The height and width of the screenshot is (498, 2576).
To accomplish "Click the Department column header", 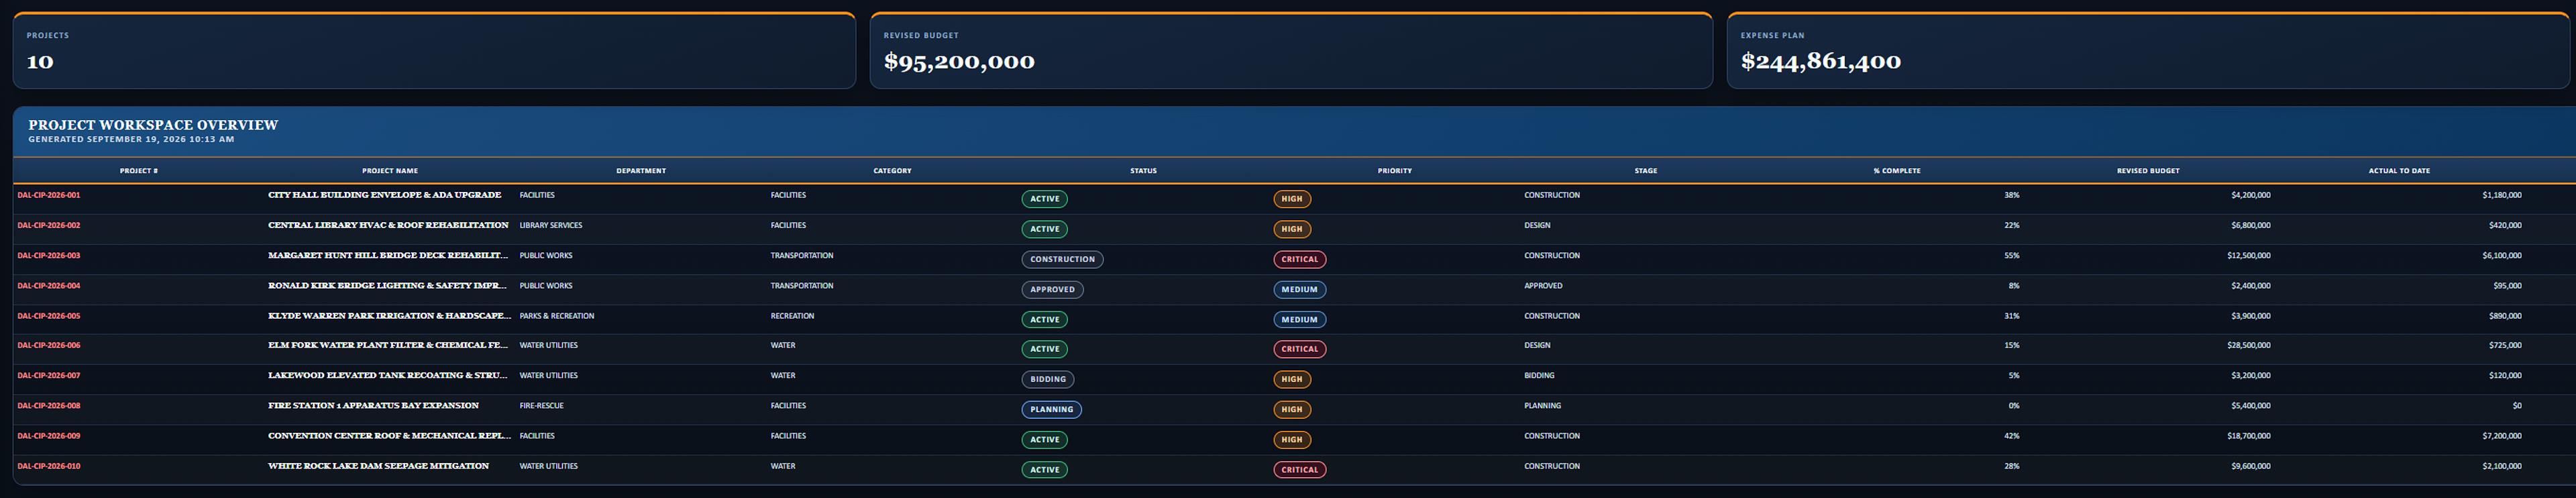I will pos(641,171).
